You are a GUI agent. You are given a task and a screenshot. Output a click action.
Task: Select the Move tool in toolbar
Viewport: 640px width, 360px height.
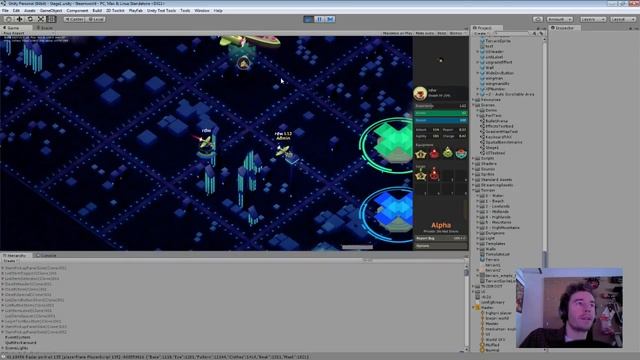tap(19, 19)
